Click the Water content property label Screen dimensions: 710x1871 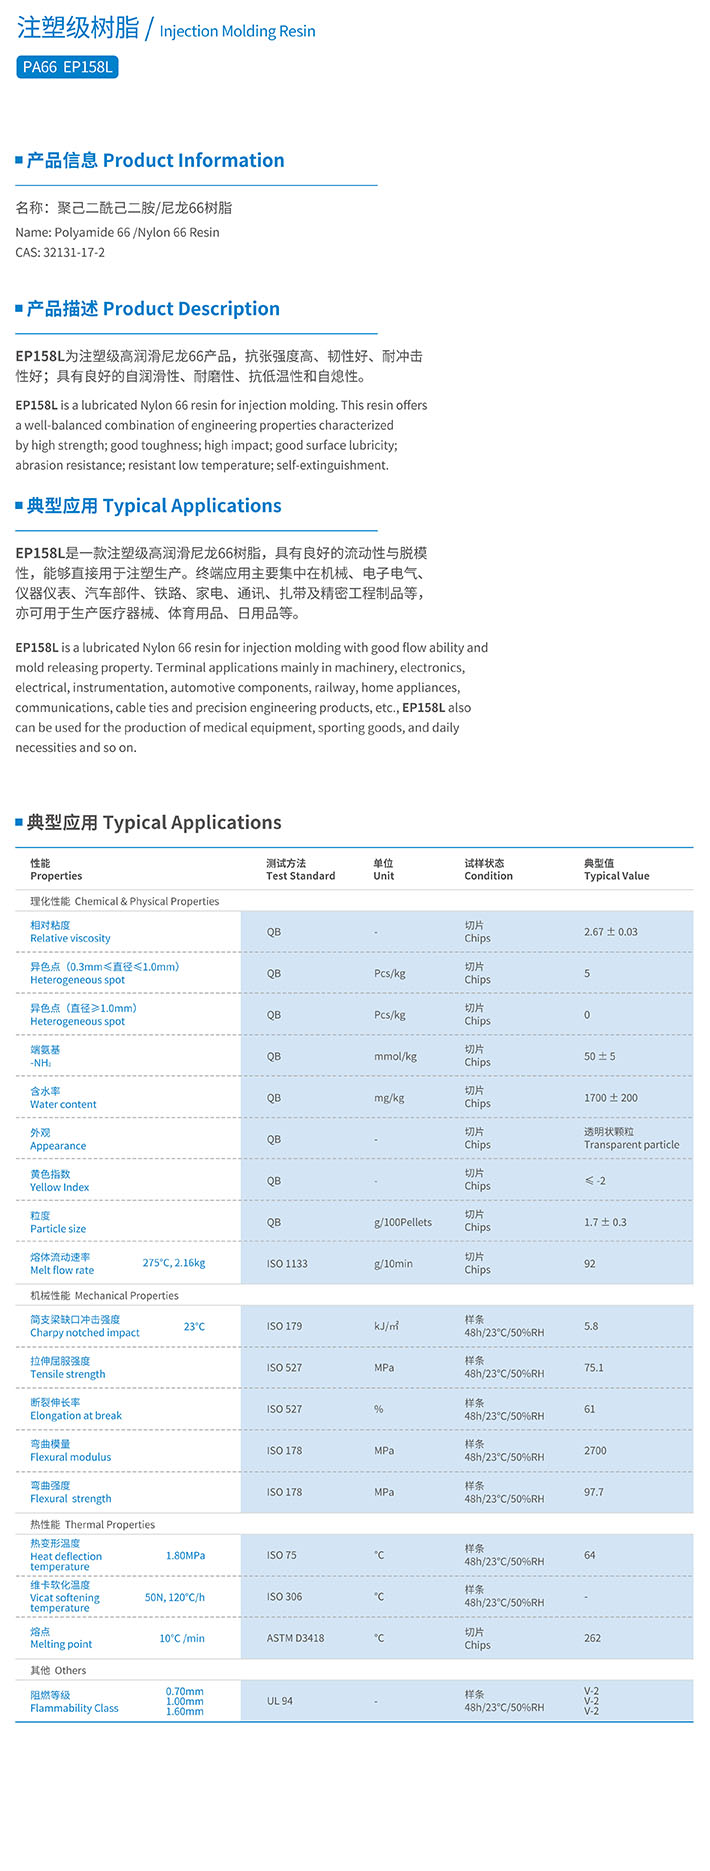(63, 1104)
